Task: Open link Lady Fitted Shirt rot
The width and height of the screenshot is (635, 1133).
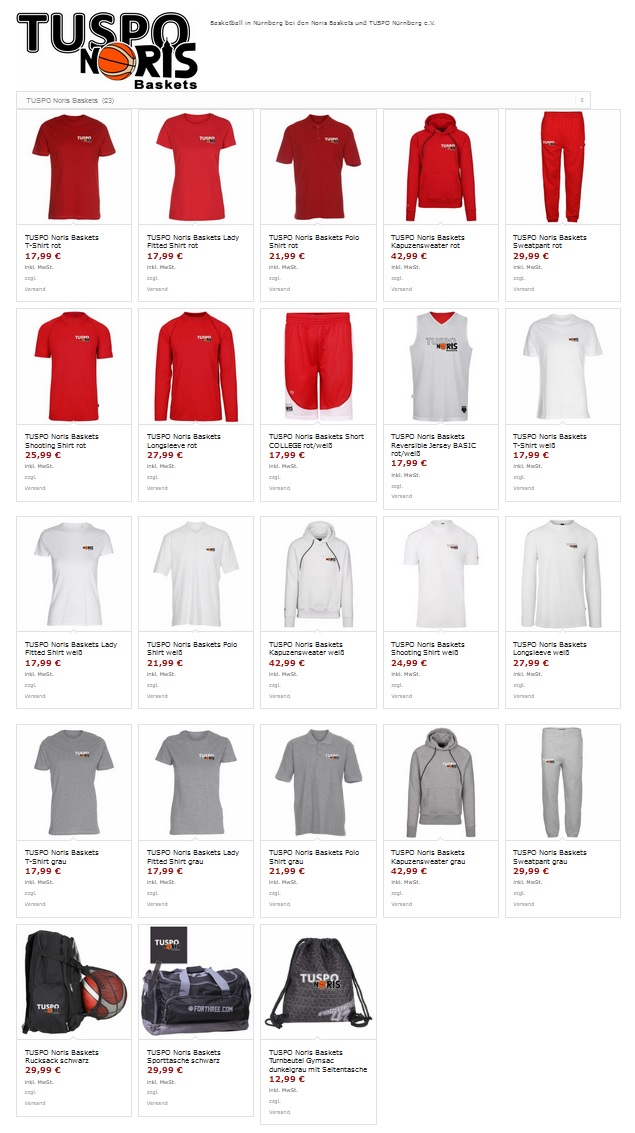Action: [193, 241]
